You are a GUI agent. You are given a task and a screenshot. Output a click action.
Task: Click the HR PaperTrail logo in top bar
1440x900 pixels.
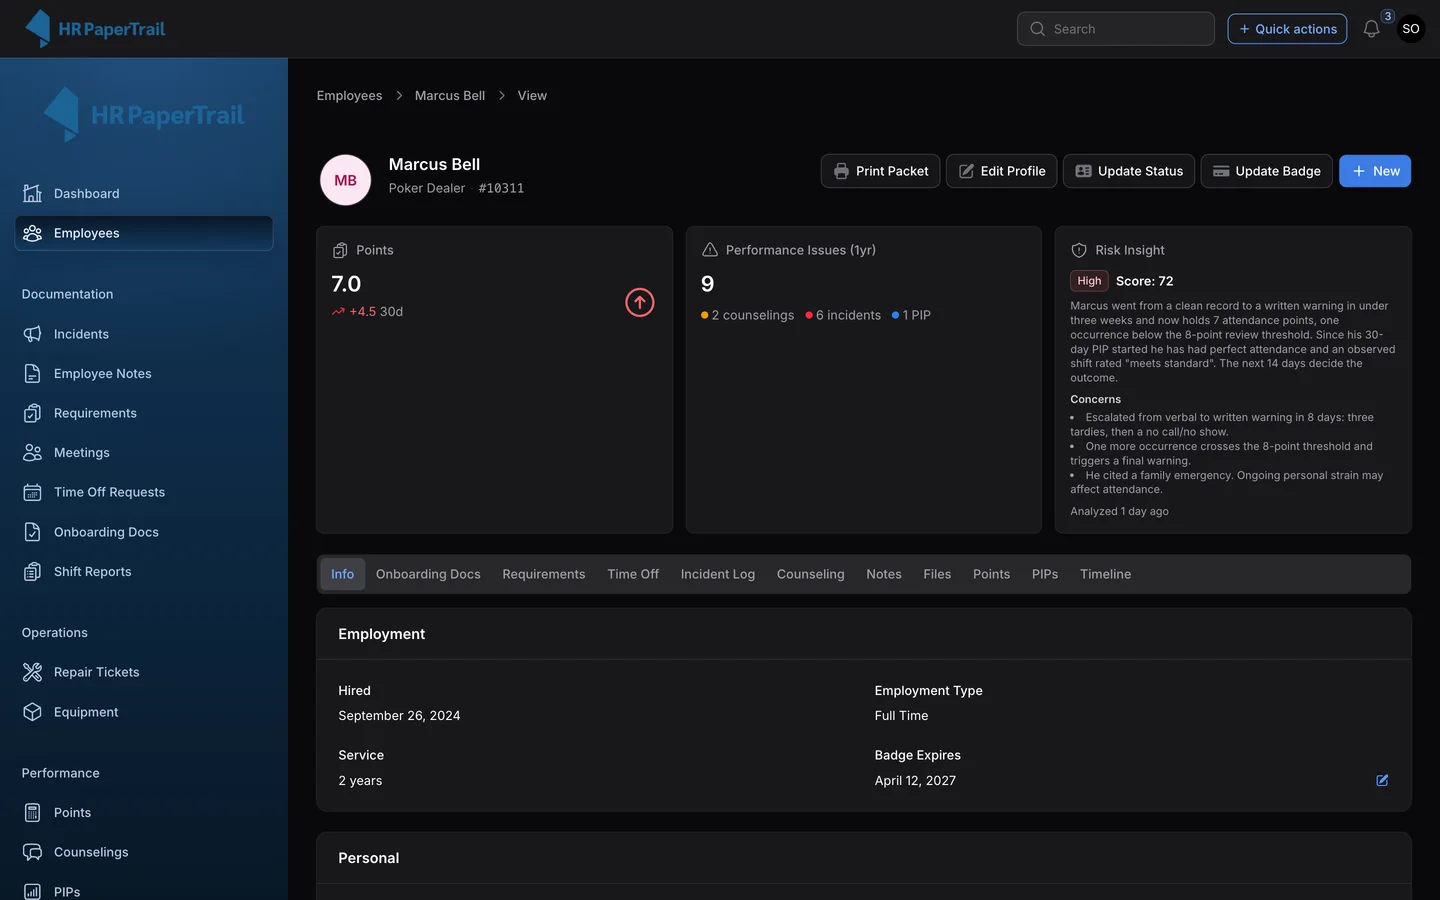point(95,29)
